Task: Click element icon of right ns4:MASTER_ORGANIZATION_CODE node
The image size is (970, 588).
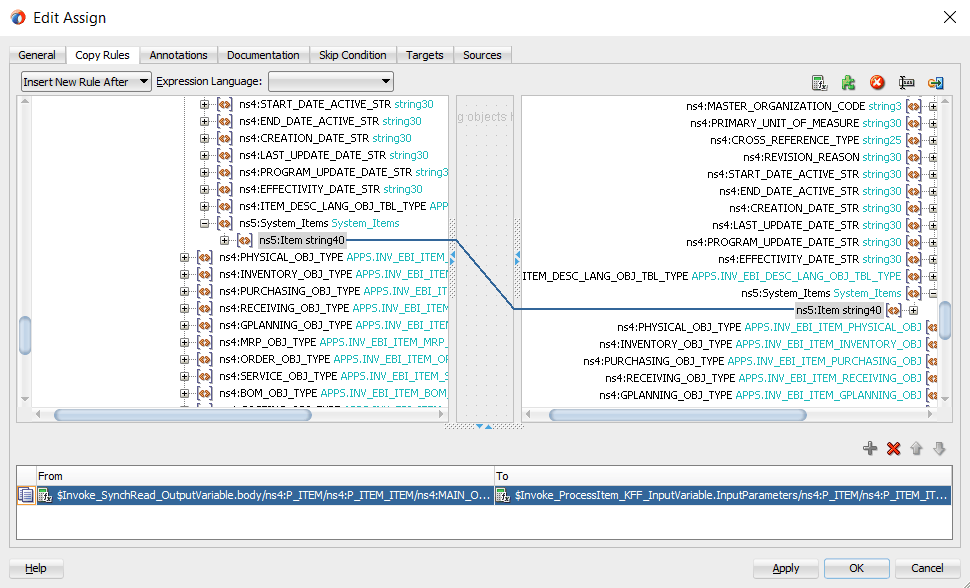Action: tap(913, 106)
